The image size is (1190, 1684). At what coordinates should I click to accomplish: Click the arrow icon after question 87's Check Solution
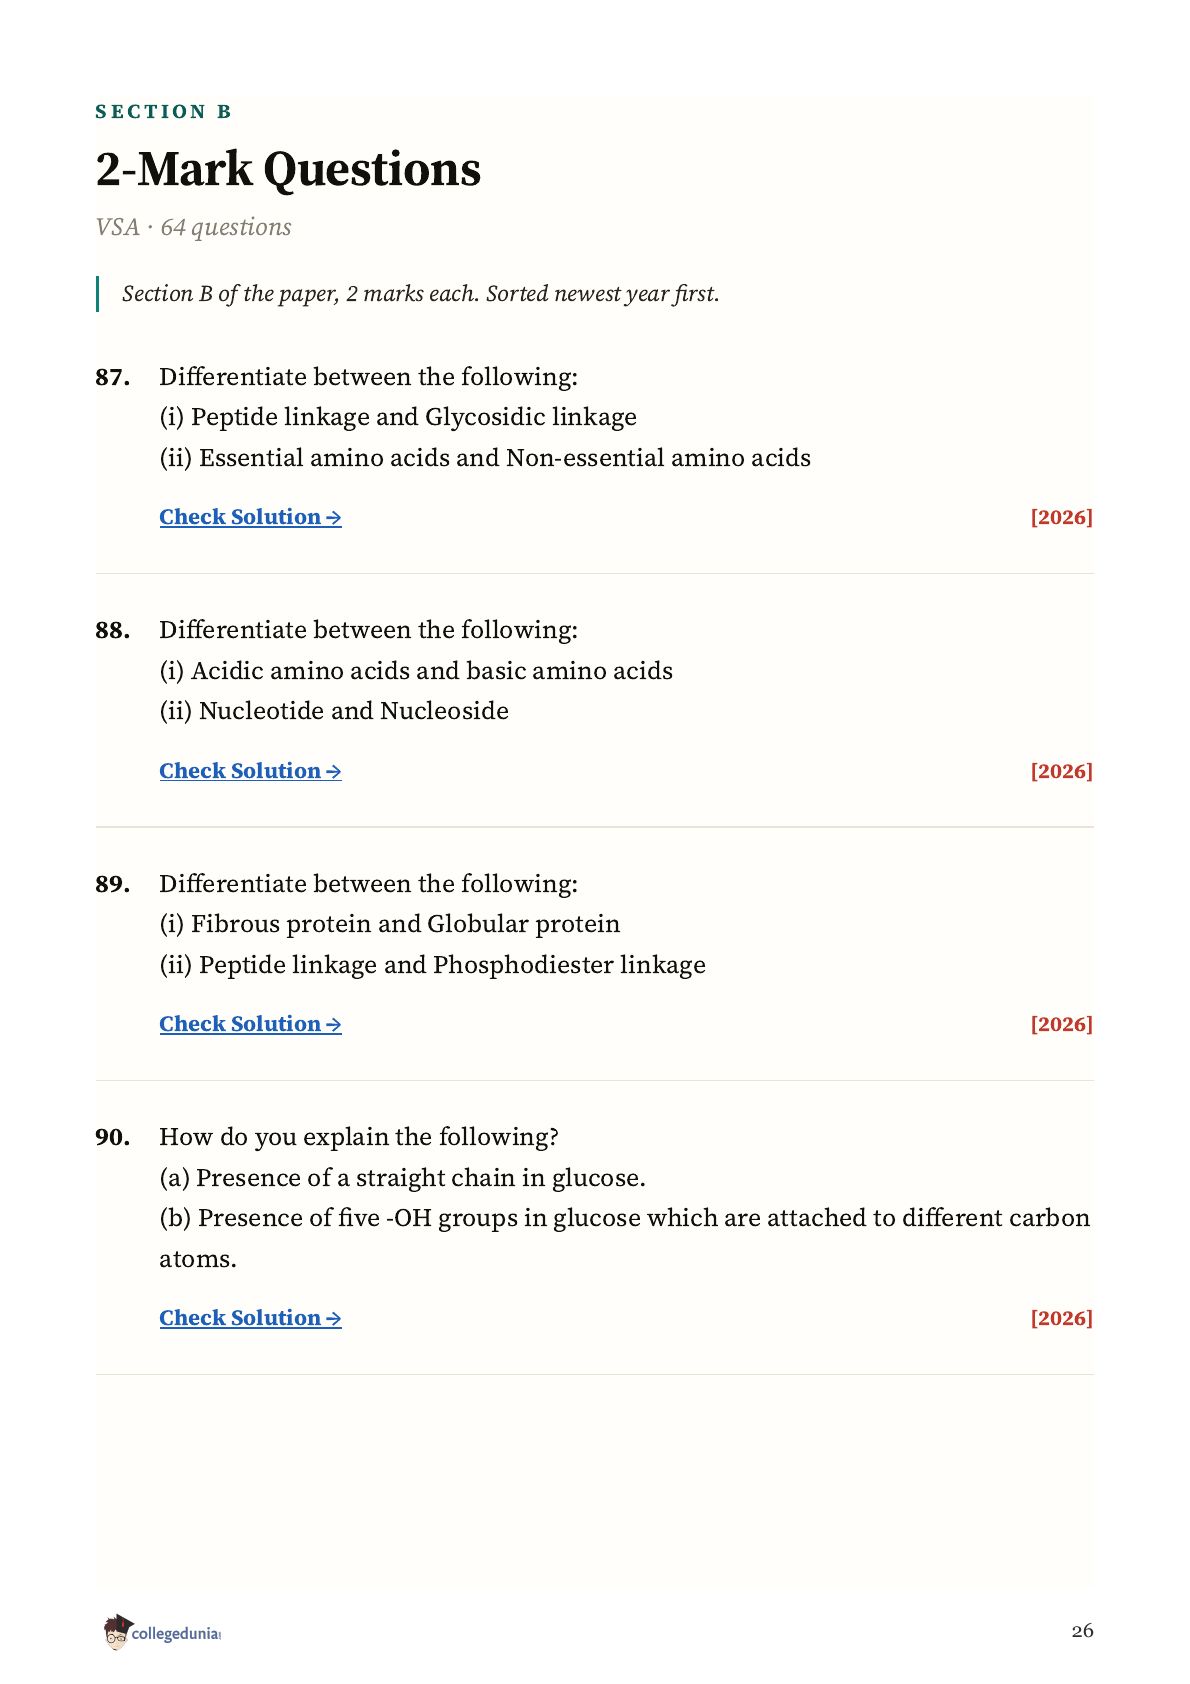point(334,518)
